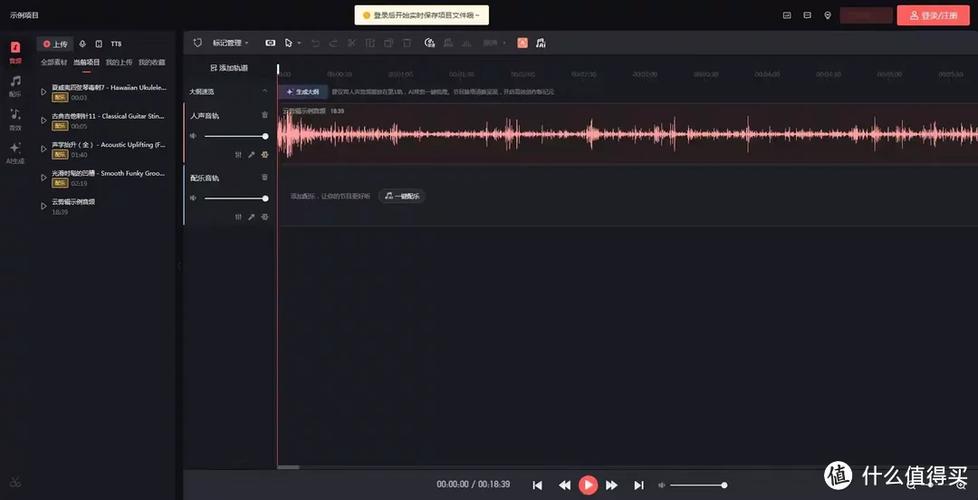The image size is (978, 500).
Task: Rewind with the double-left arrow button
Action: coord(564,485)
